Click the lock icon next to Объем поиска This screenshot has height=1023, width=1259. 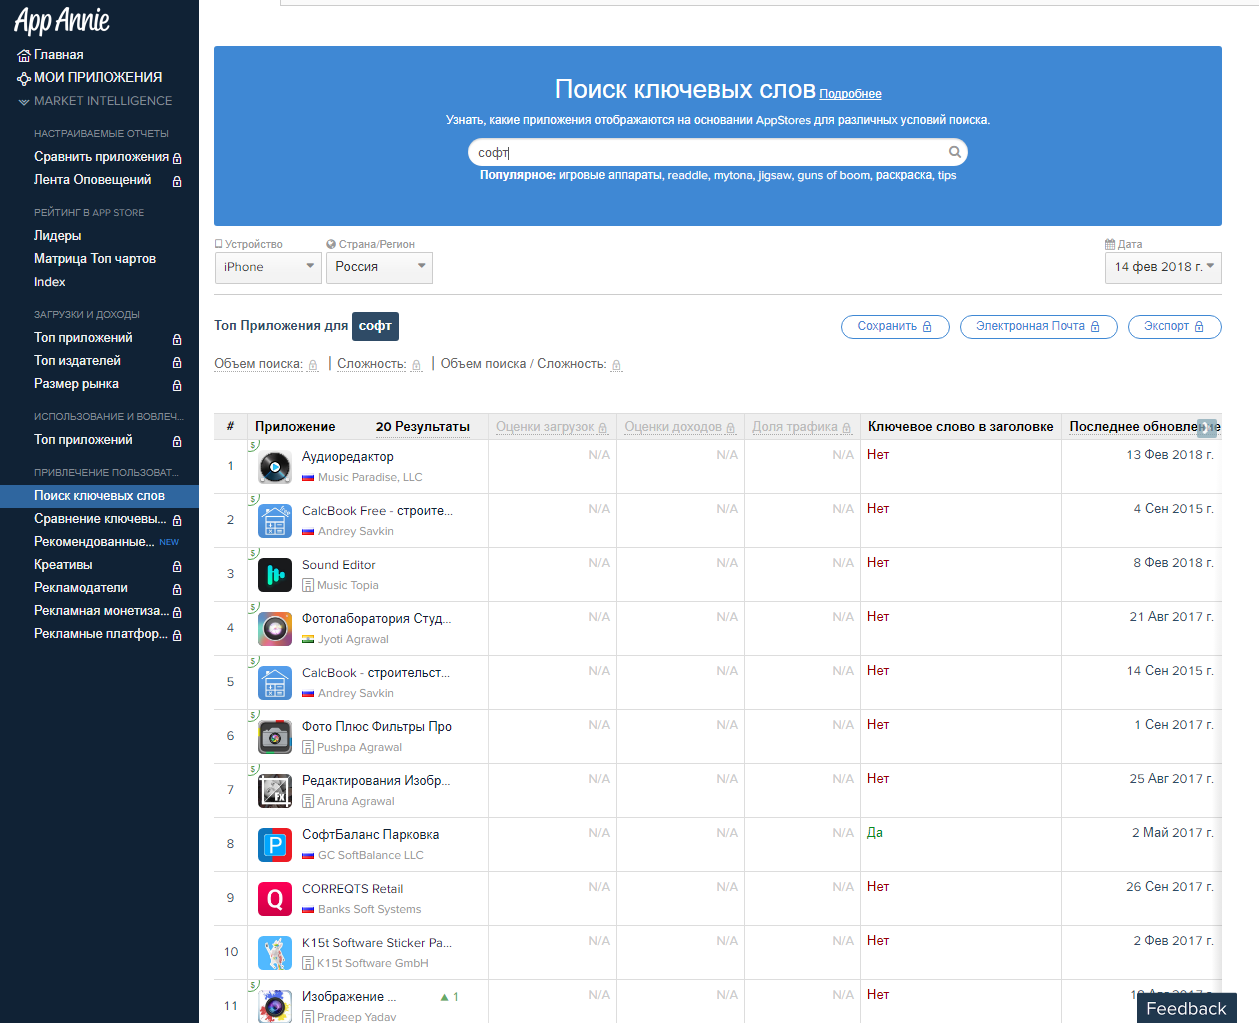tap(313, 365)
